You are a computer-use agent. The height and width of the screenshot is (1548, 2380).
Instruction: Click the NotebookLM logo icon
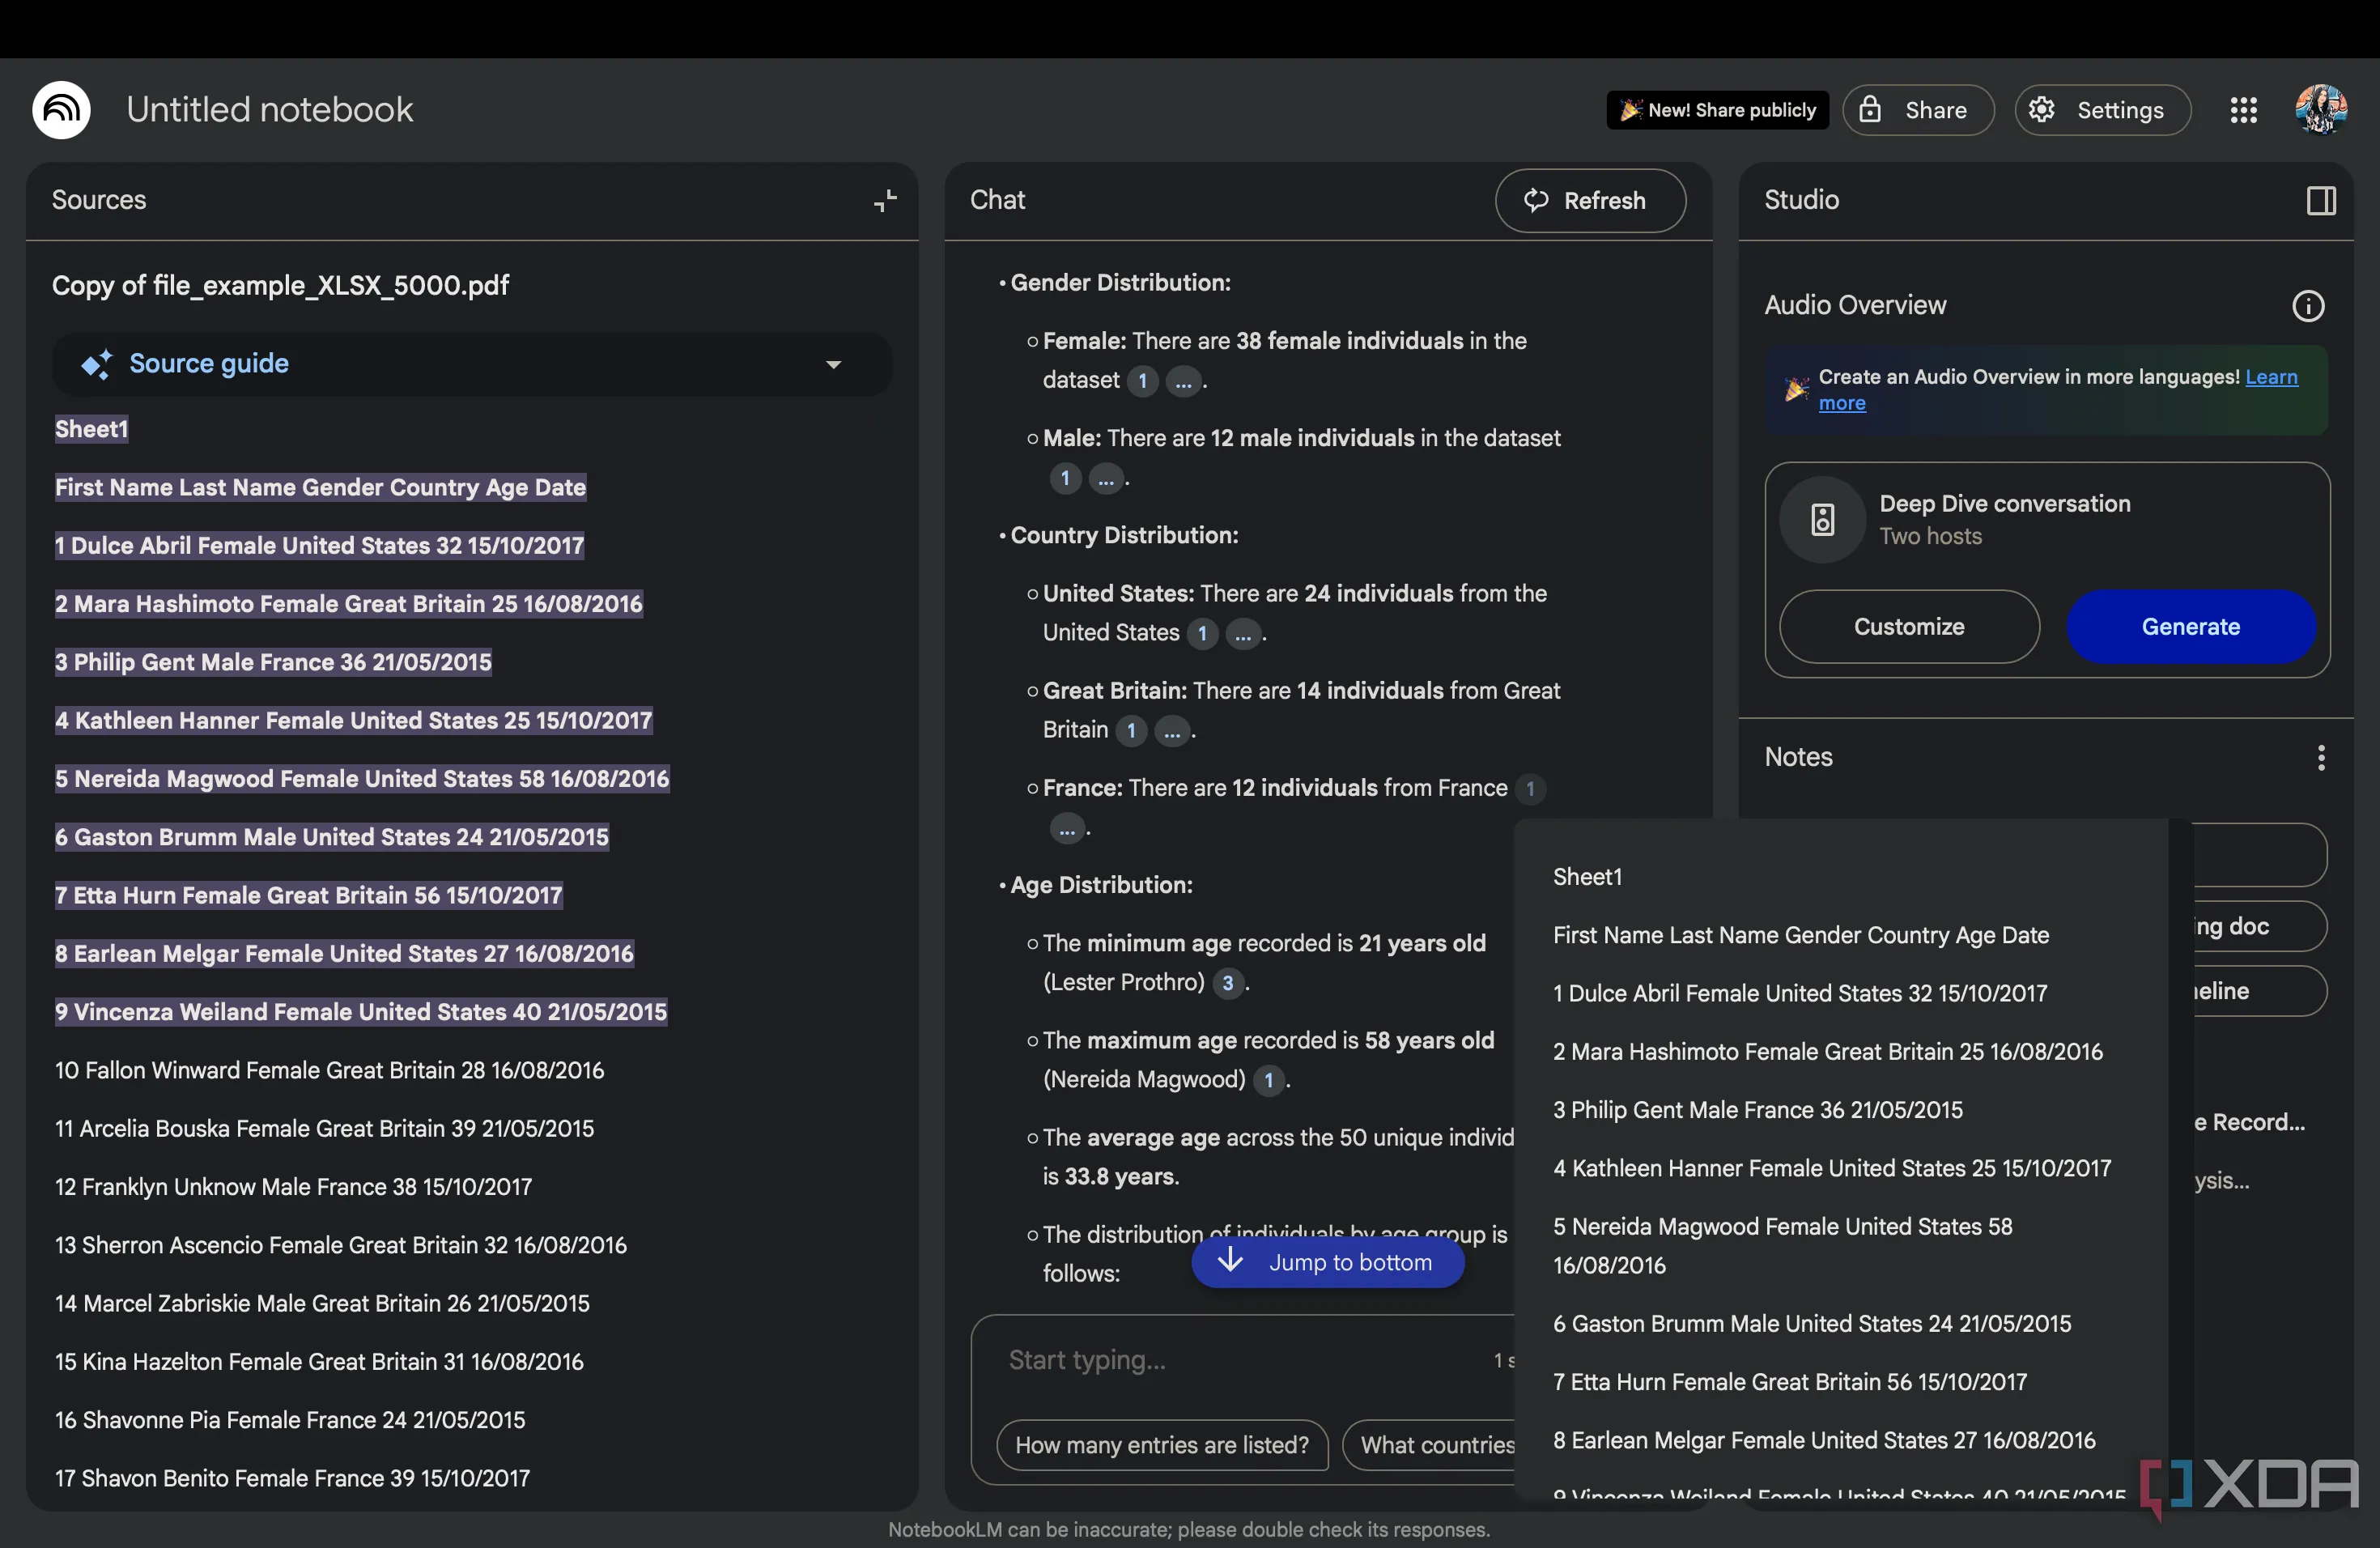pyautogui.click(x=61, y=110)
